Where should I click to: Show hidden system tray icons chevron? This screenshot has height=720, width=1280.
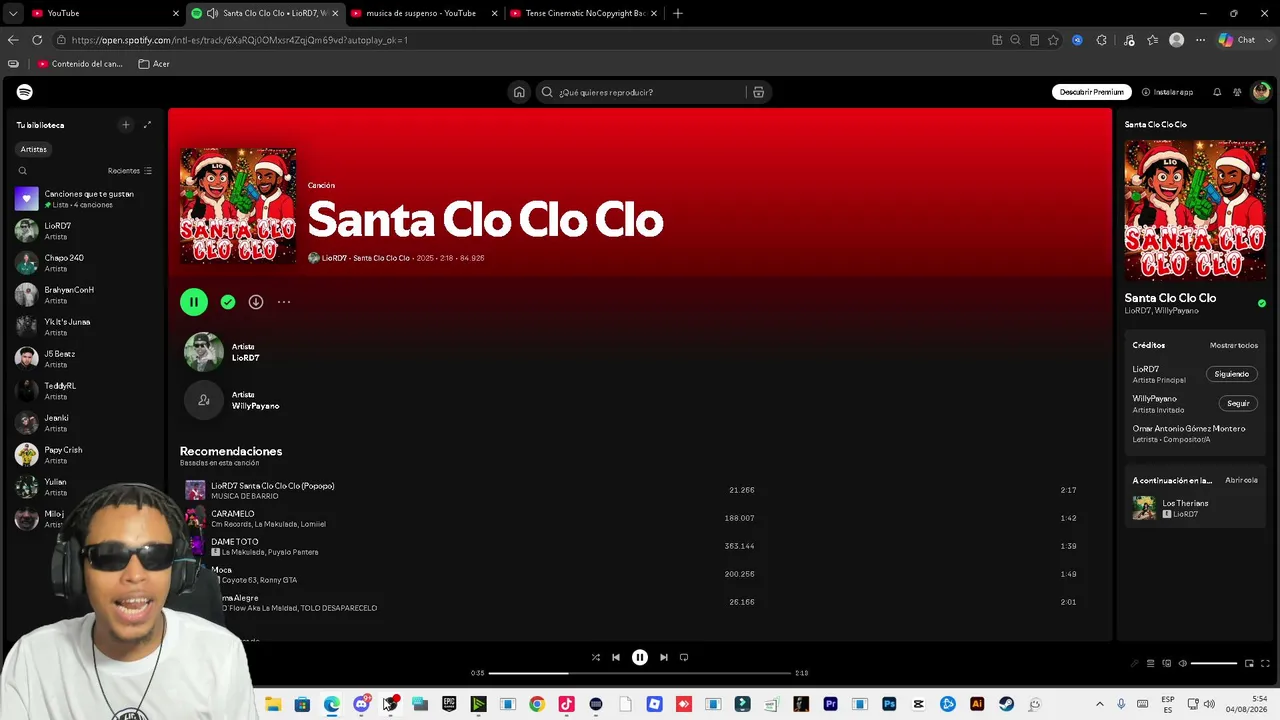click(x=1099, y=704)
